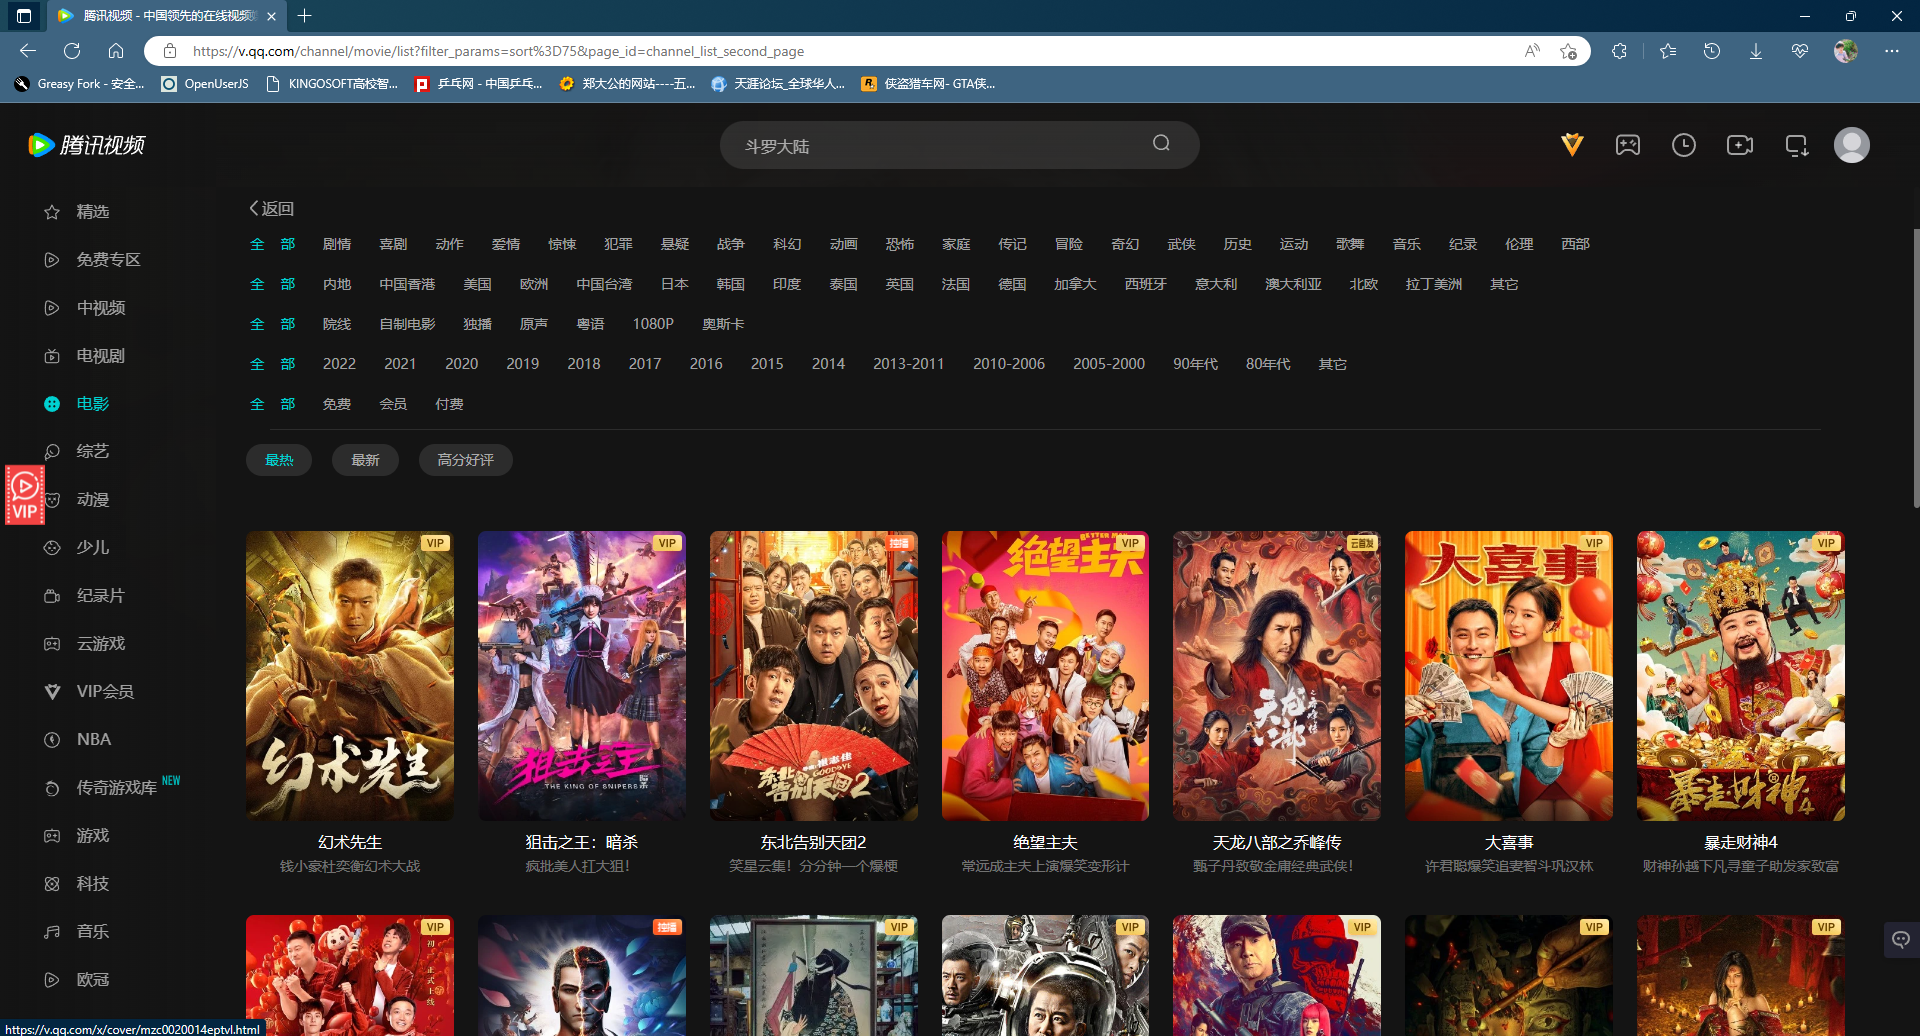Open 电视剧 in the sidebar
This screenshot has width=1920, height=1036.
100,356
